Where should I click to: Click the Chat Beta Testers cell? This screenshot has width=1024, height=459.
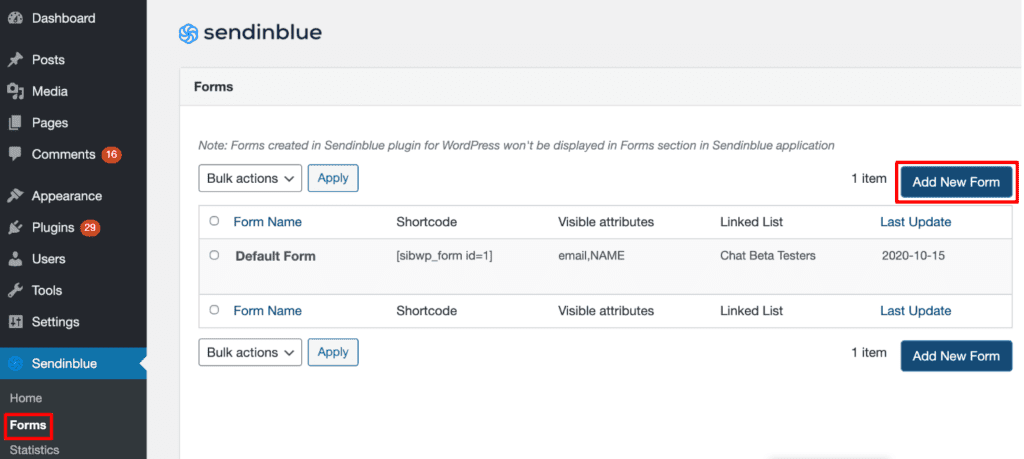[x=768, y=256]
